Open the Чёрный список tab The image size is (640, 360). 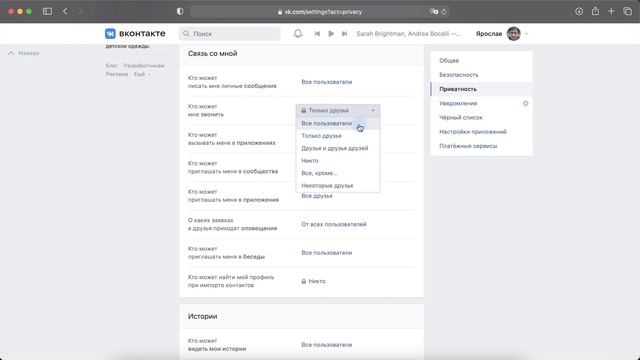(482, 118)
